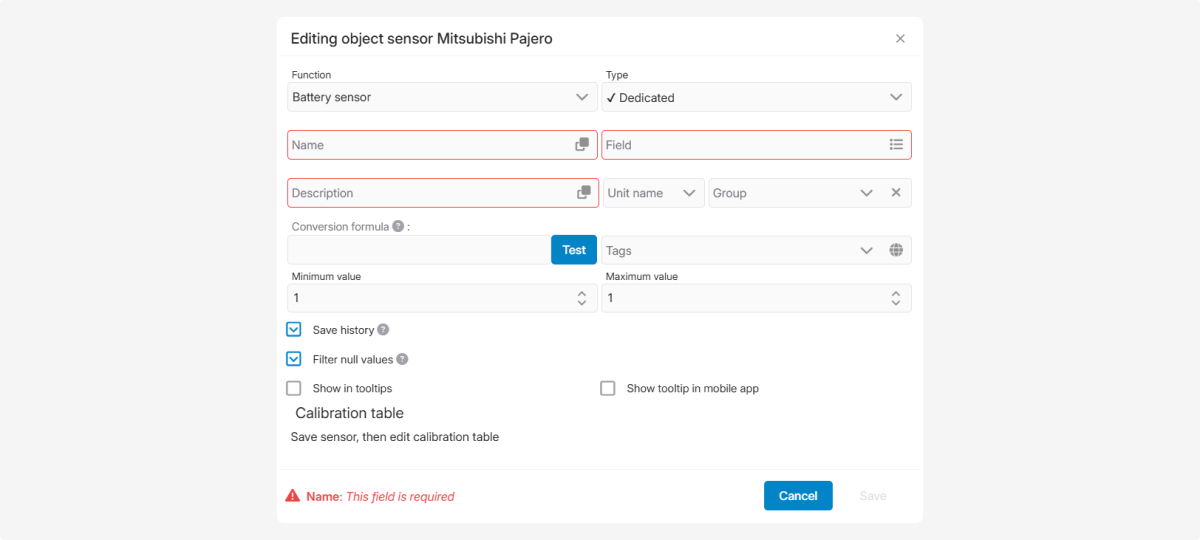The image size is (1200, 540).
Task: Click the Cancel button
Action: coord(798,496)
